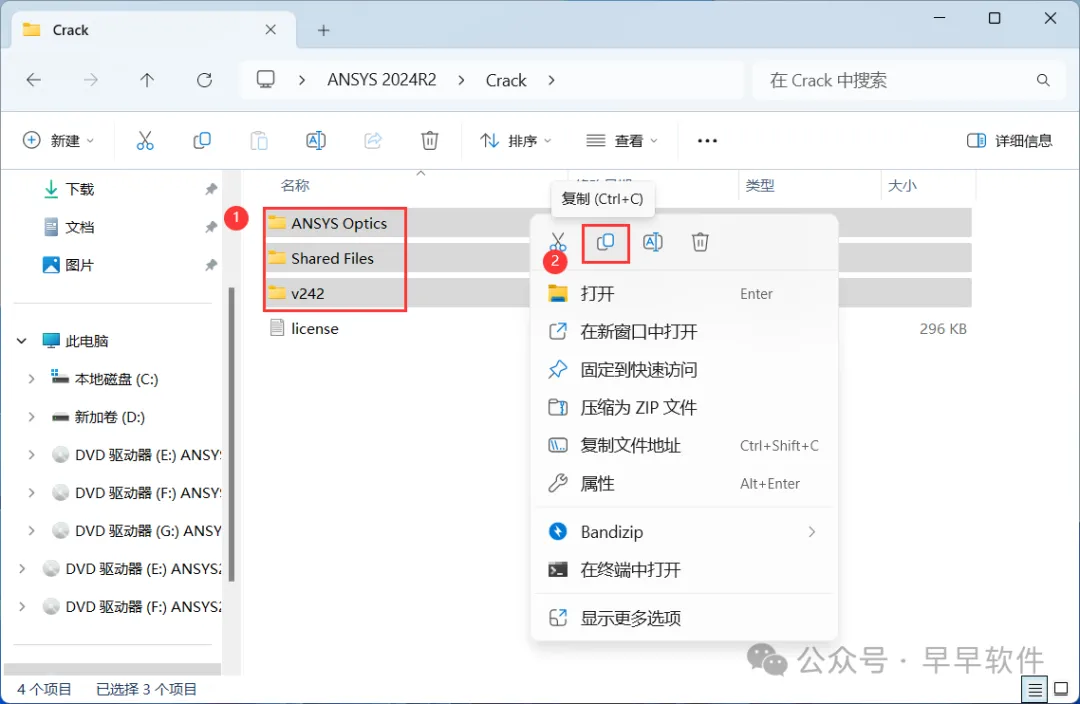Add a new tab with plus button
The height and width of the screenshot is (704, 1080).
324,30
